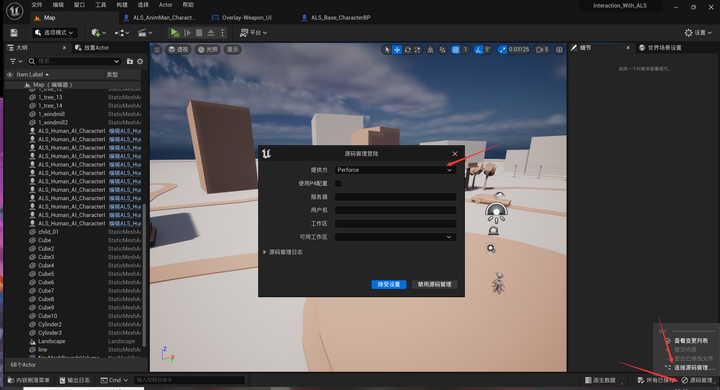Create a new folder in the outliner
The image size is (720, 390).
click(130, 61)
